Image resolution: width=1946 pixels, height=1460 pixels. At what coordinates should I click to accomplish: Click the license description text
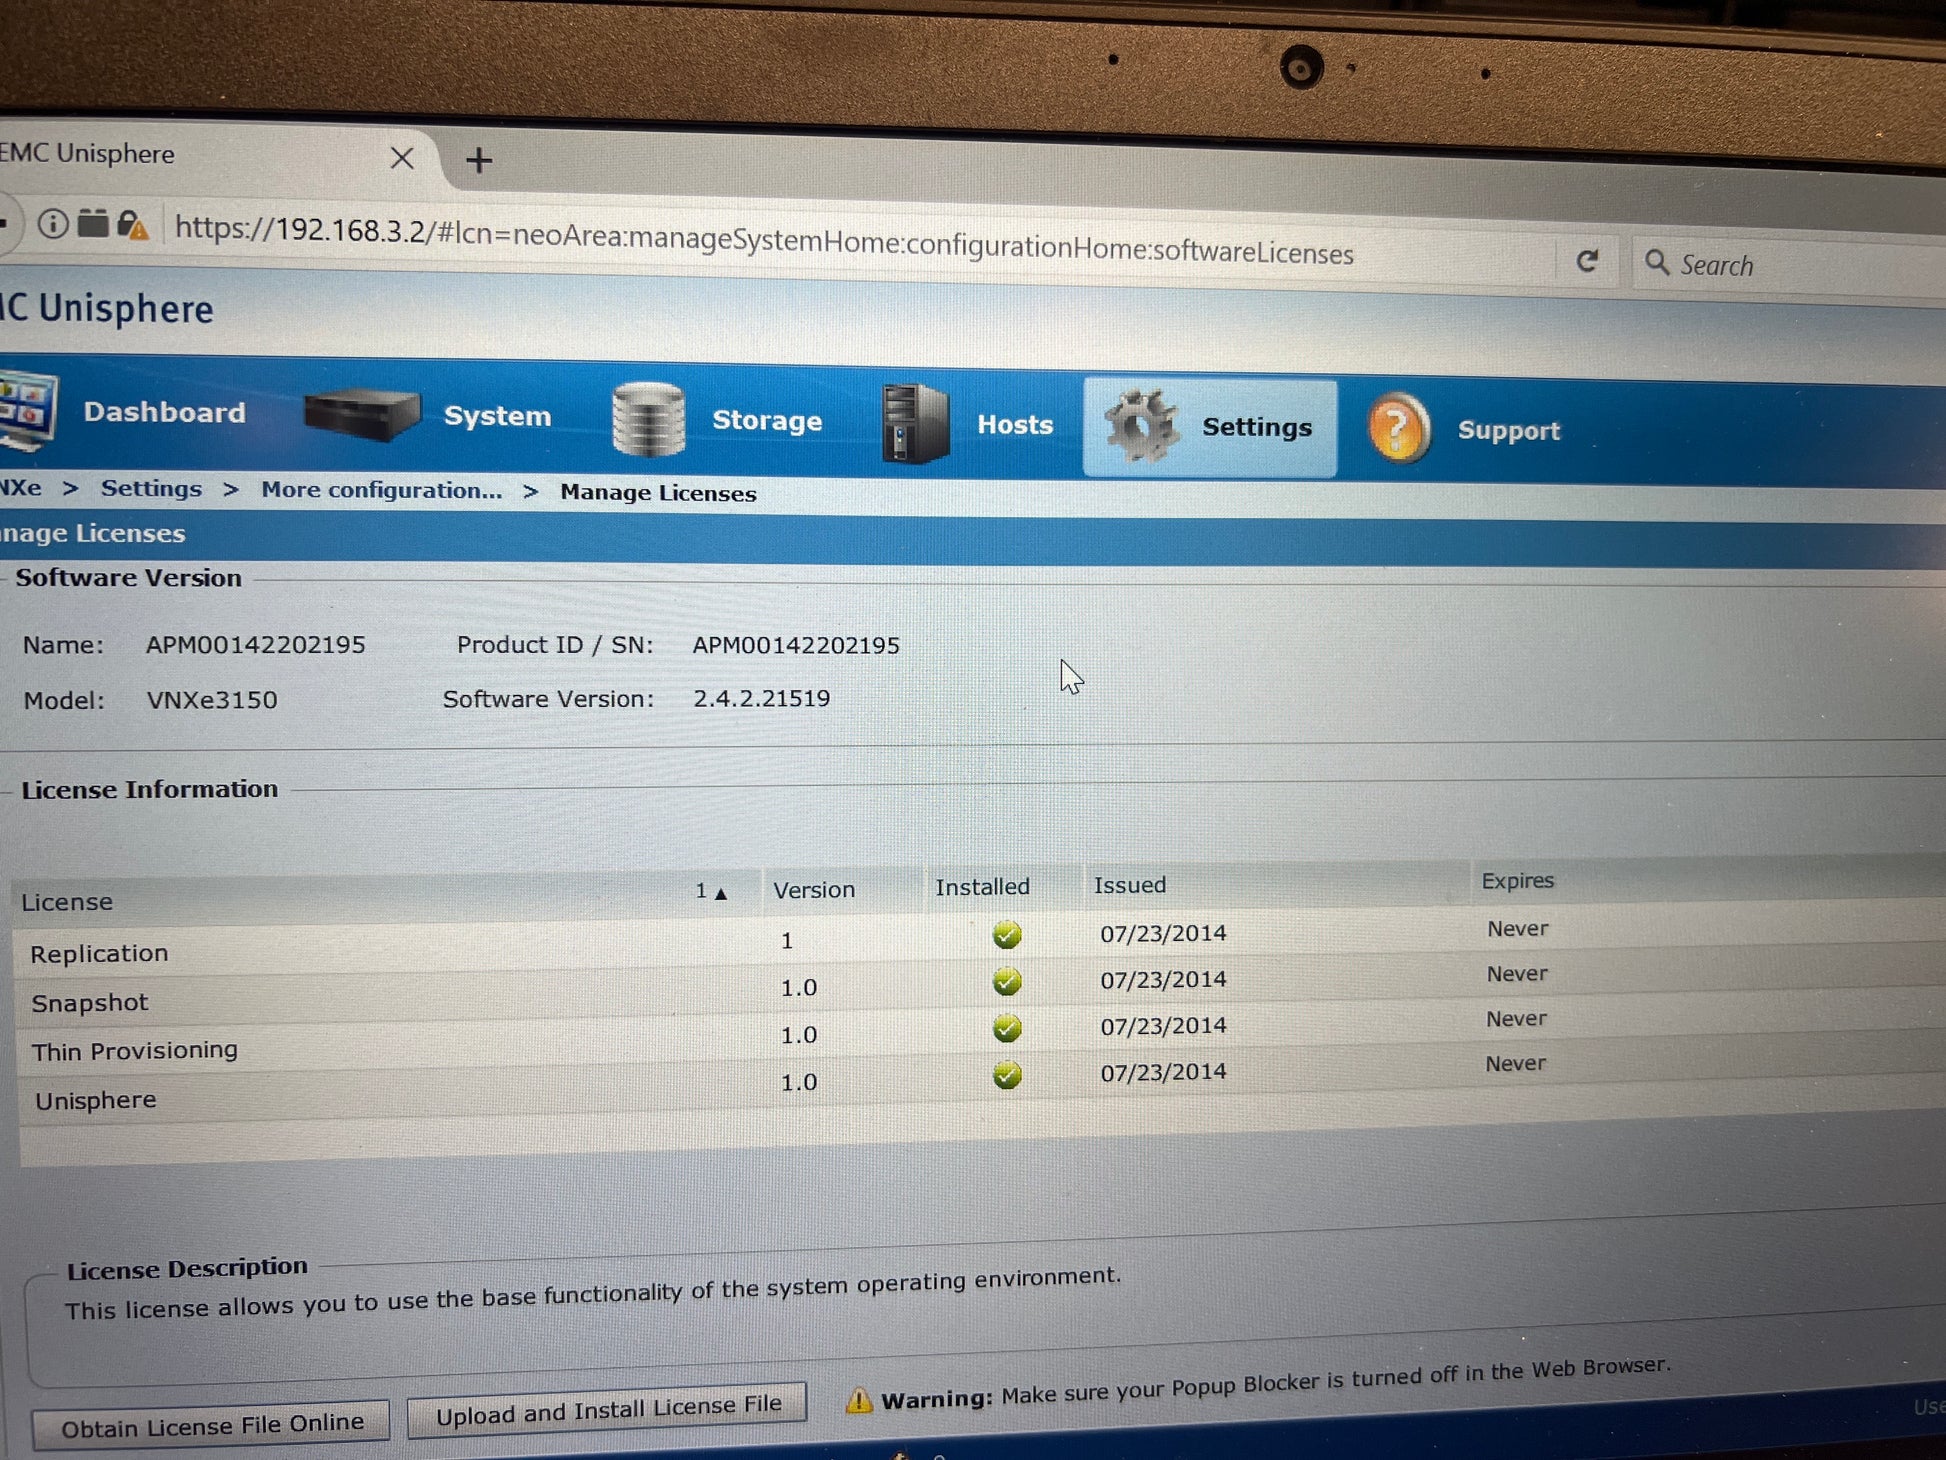(593, 1294)
